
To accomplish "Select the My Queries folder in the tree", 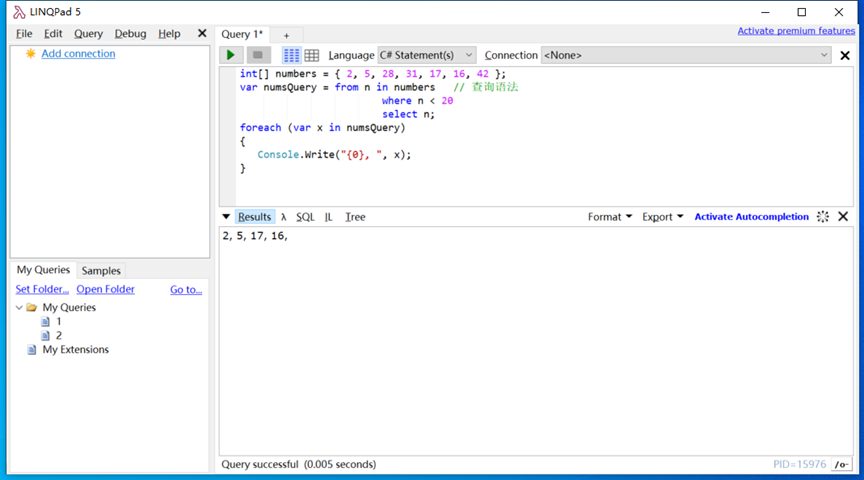I will pos(69,308).
